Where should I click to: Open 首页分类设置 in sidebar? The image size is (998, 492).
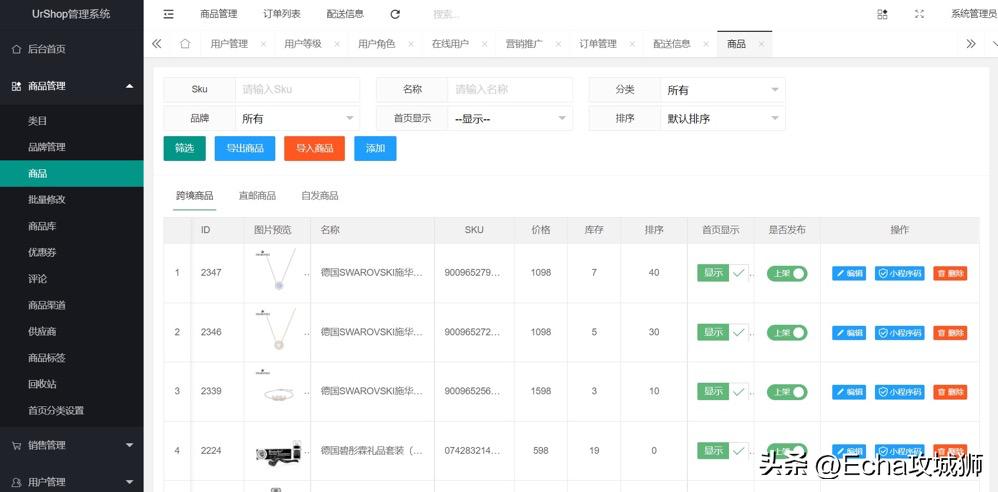[x=72, y=411]
